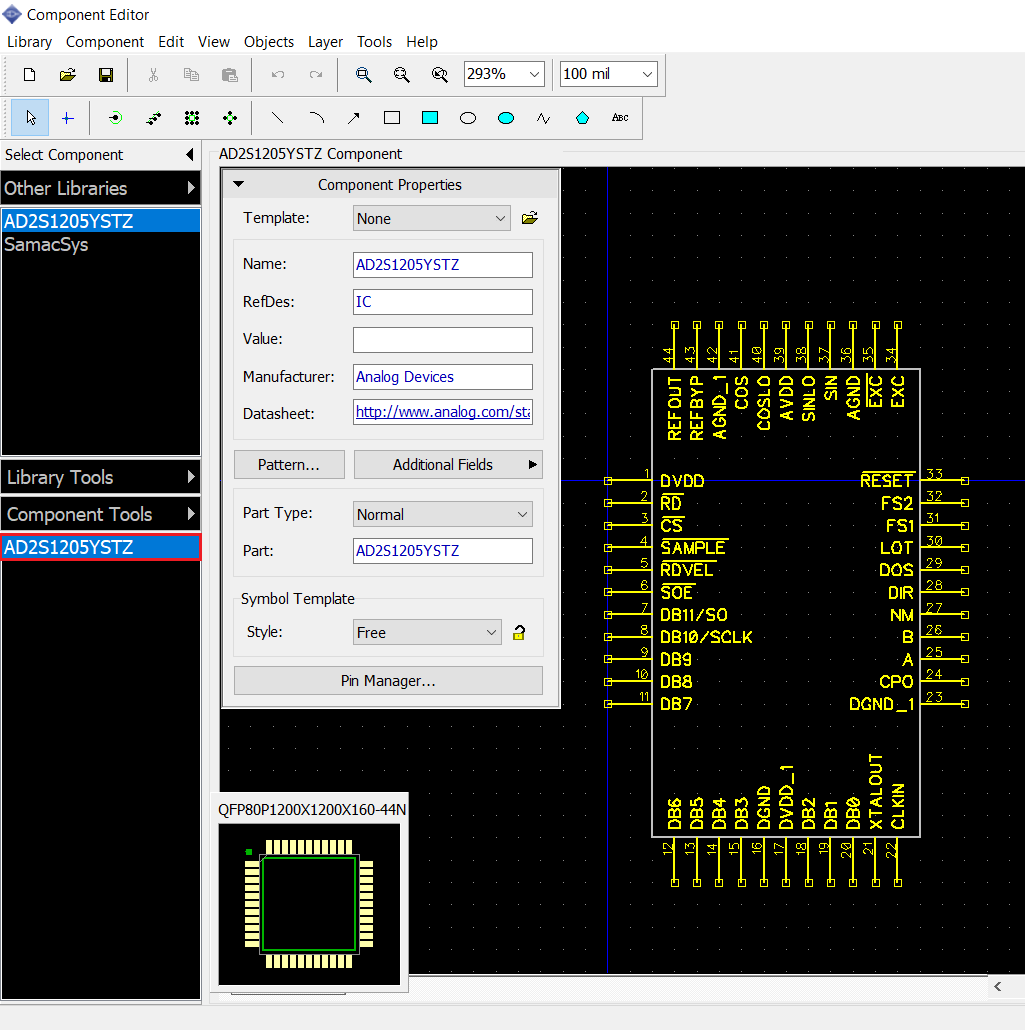Select the Arrow drawing tool

(x=353, y=118)
